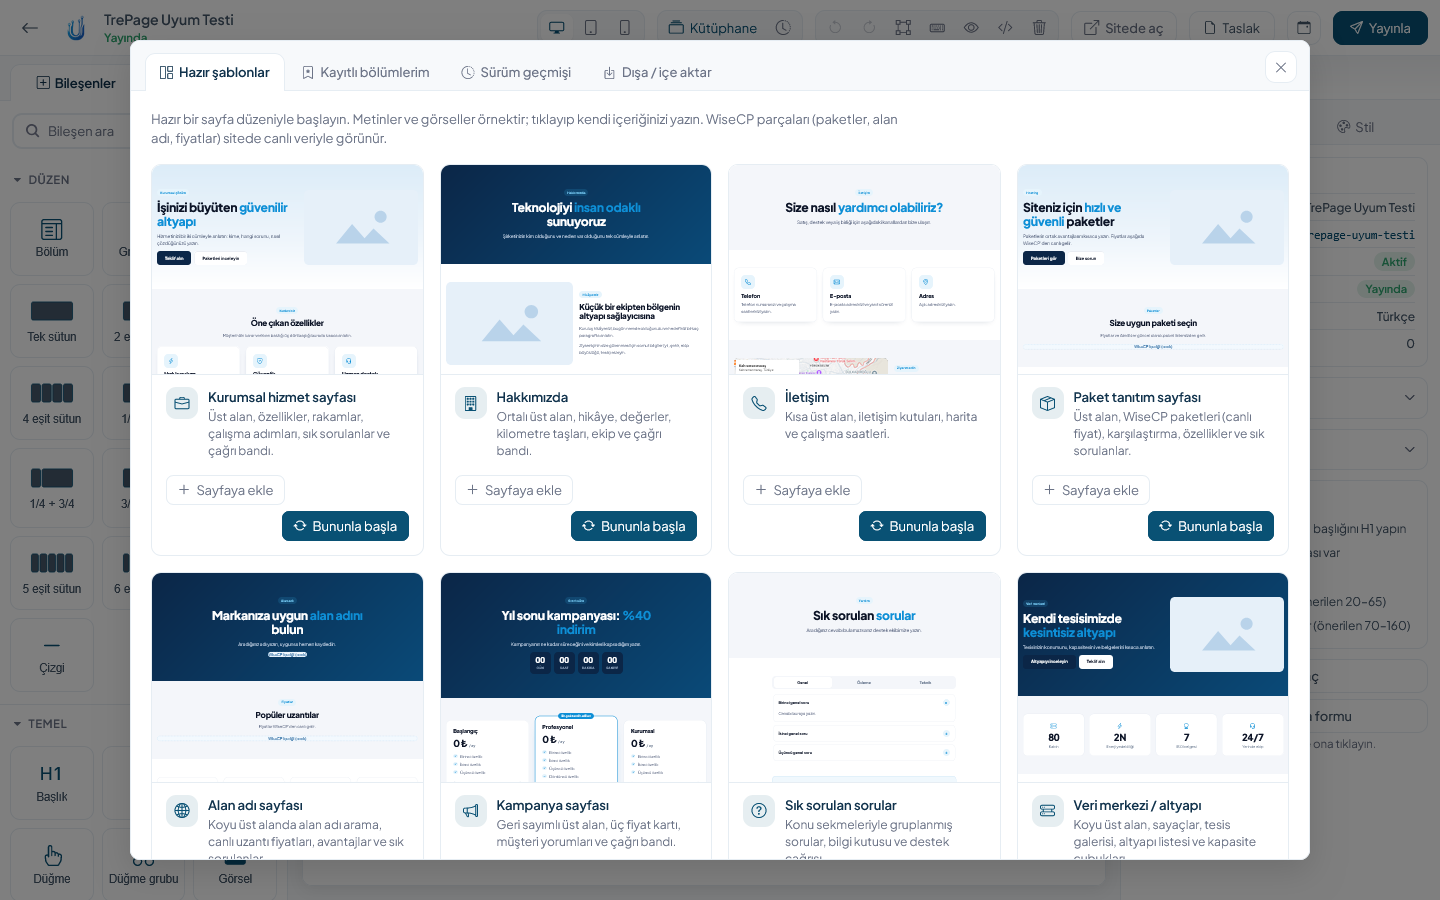Collapse the DÜZEN section in the sidebar

[x=42, y=180]
